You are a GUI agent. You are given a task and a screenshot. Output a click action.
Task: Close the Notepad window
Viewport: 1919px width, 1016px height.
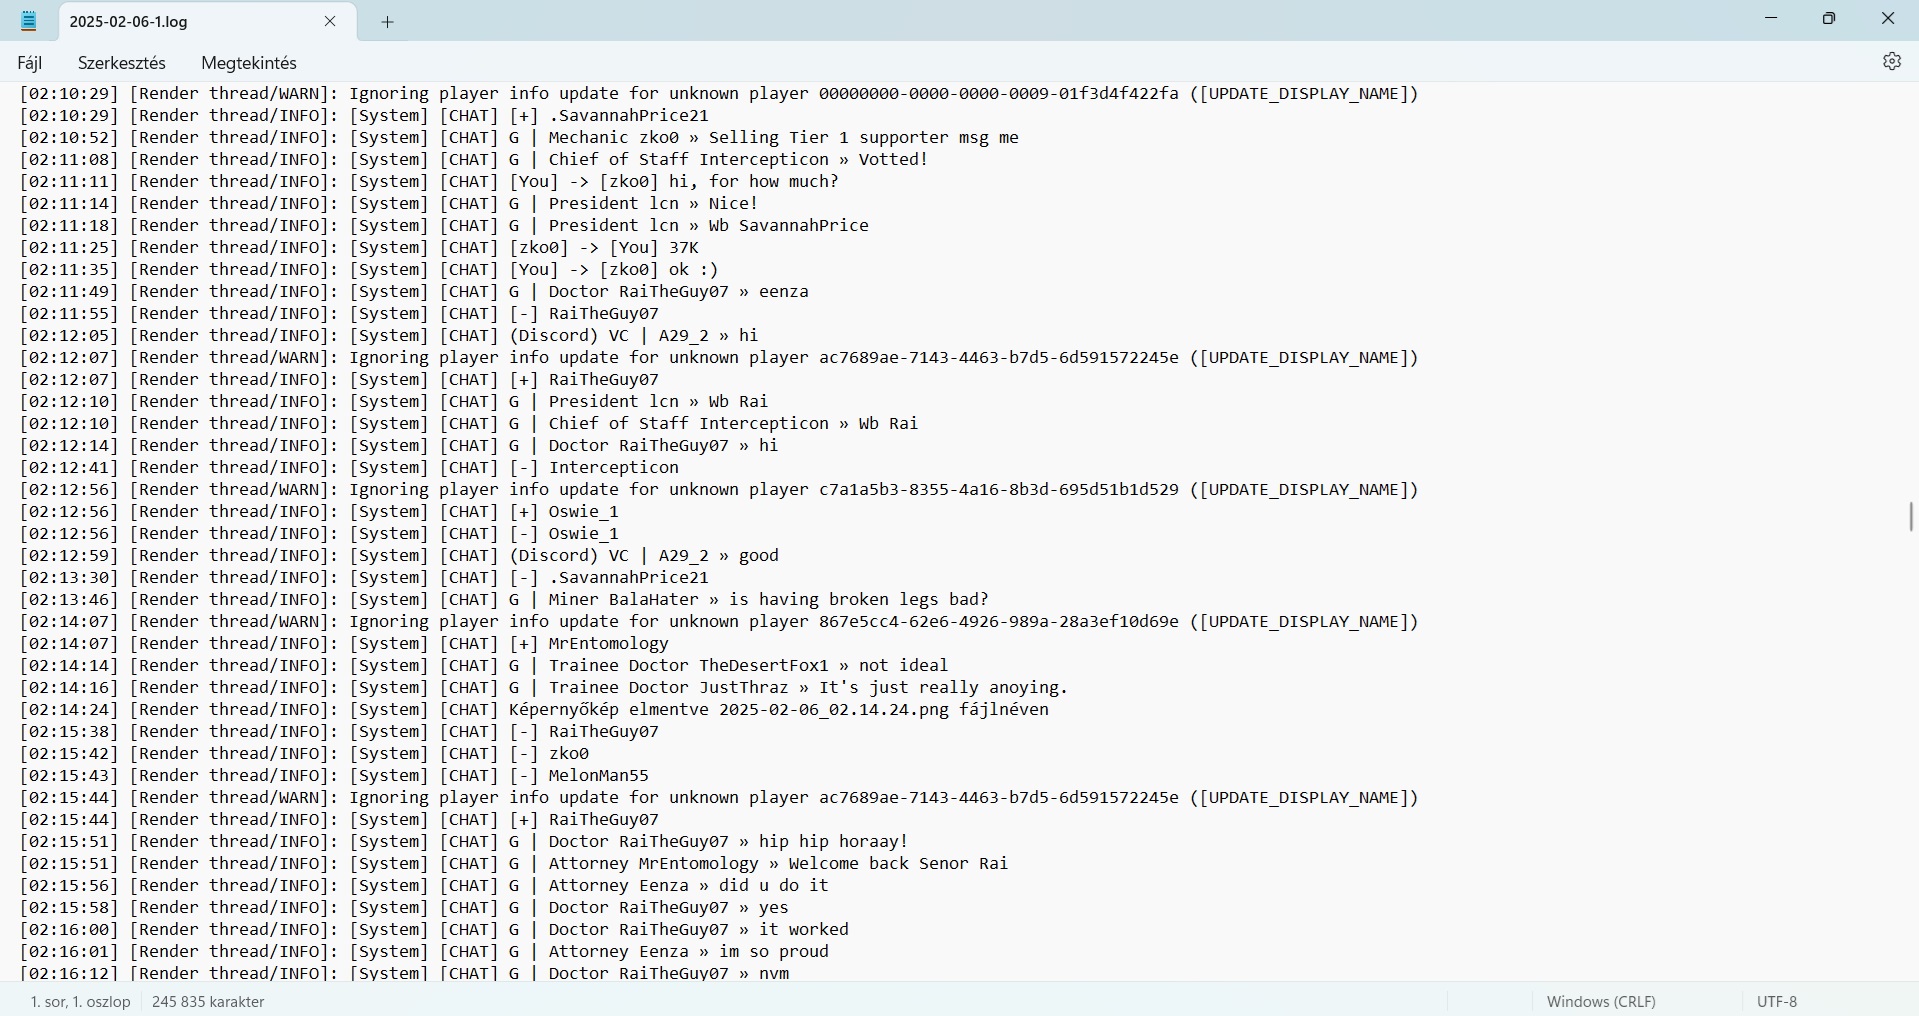click(1887, 19)
